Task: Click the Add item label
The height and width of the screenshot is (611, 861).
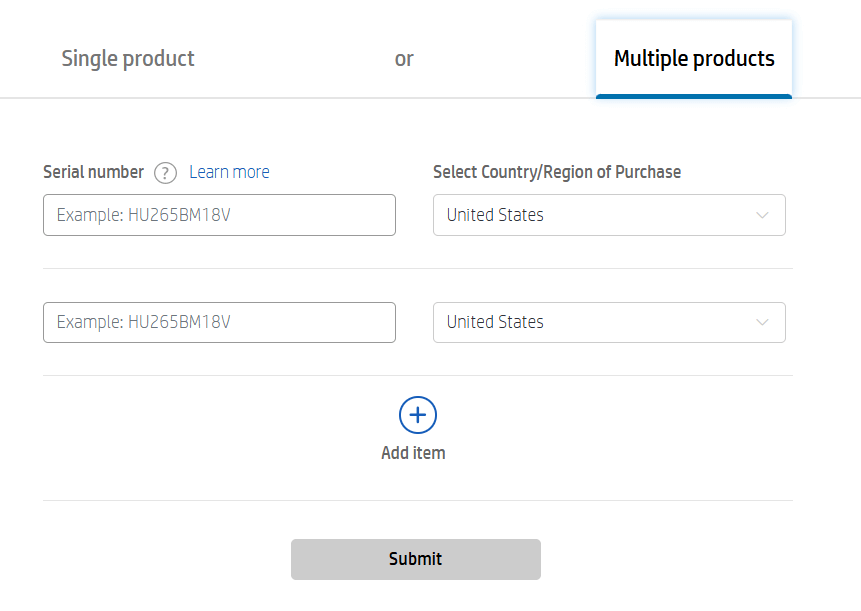Action: 413,453
